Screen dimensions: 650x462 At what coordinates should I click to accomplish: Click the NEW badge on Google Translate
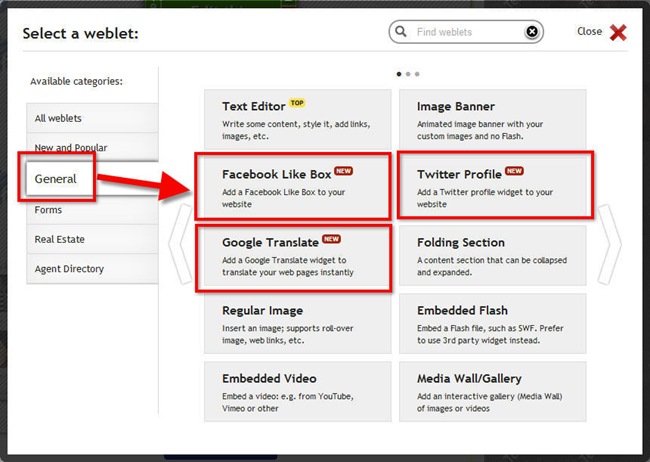point(331,239)
